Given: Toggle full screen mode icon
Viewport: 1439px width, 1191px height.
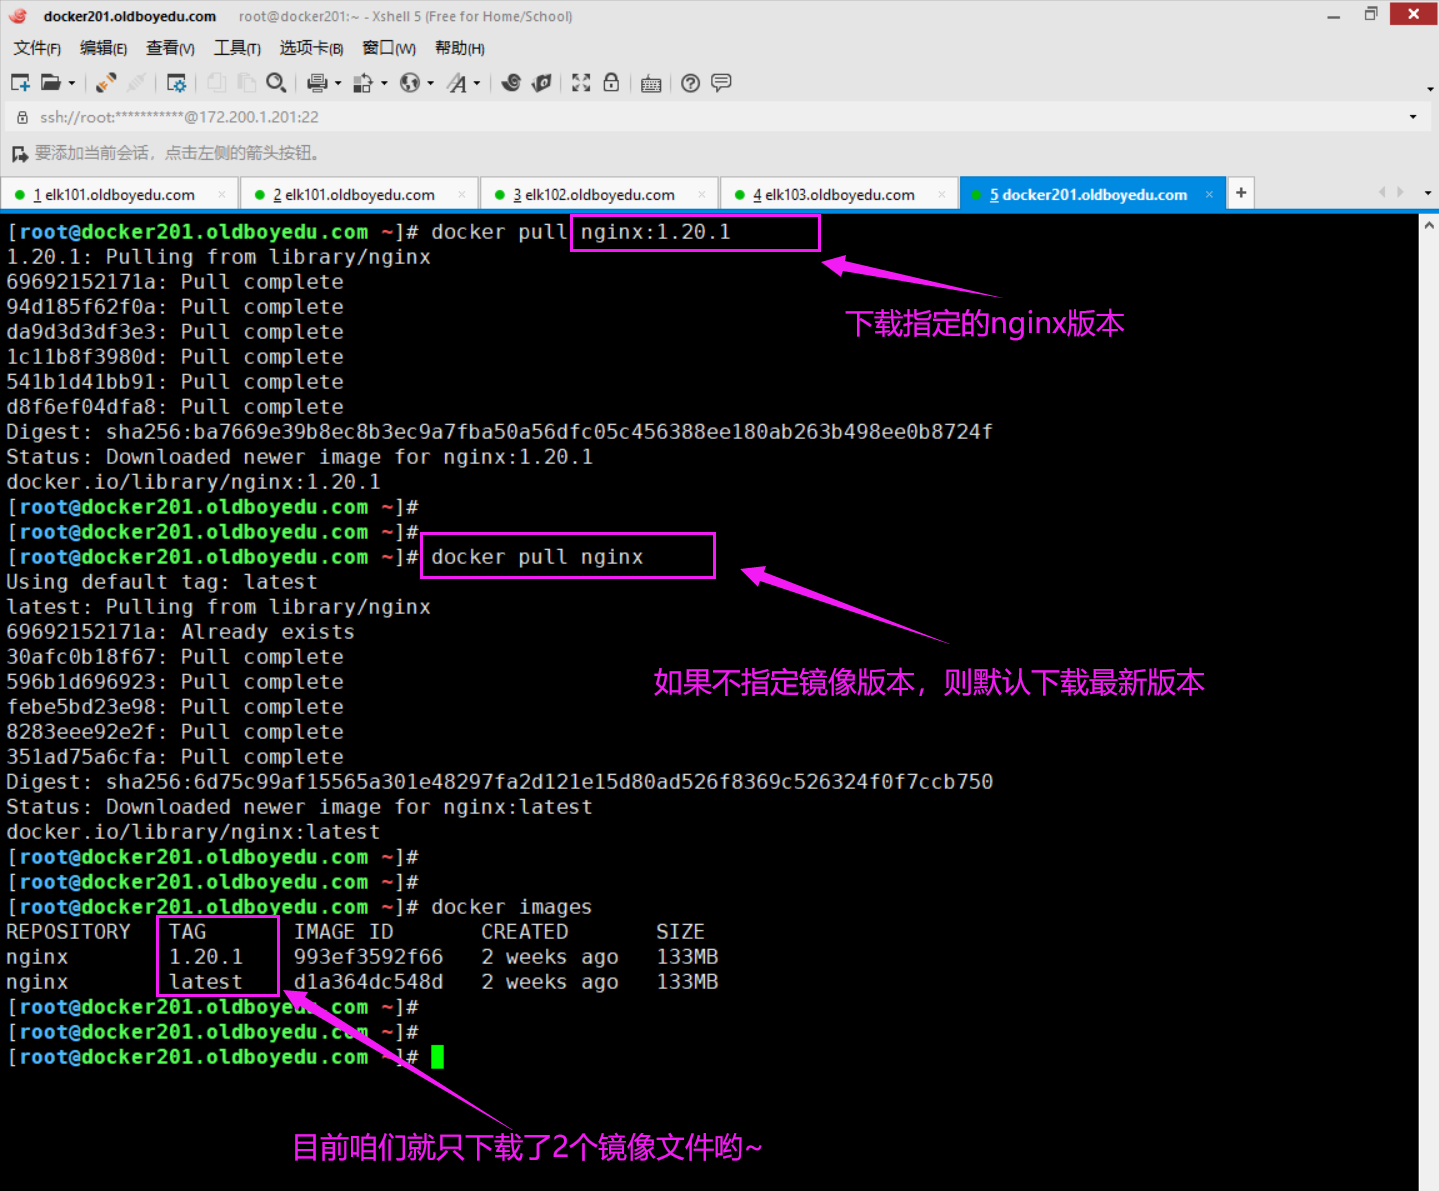Looking at the screenshot, I should [581, 83].
